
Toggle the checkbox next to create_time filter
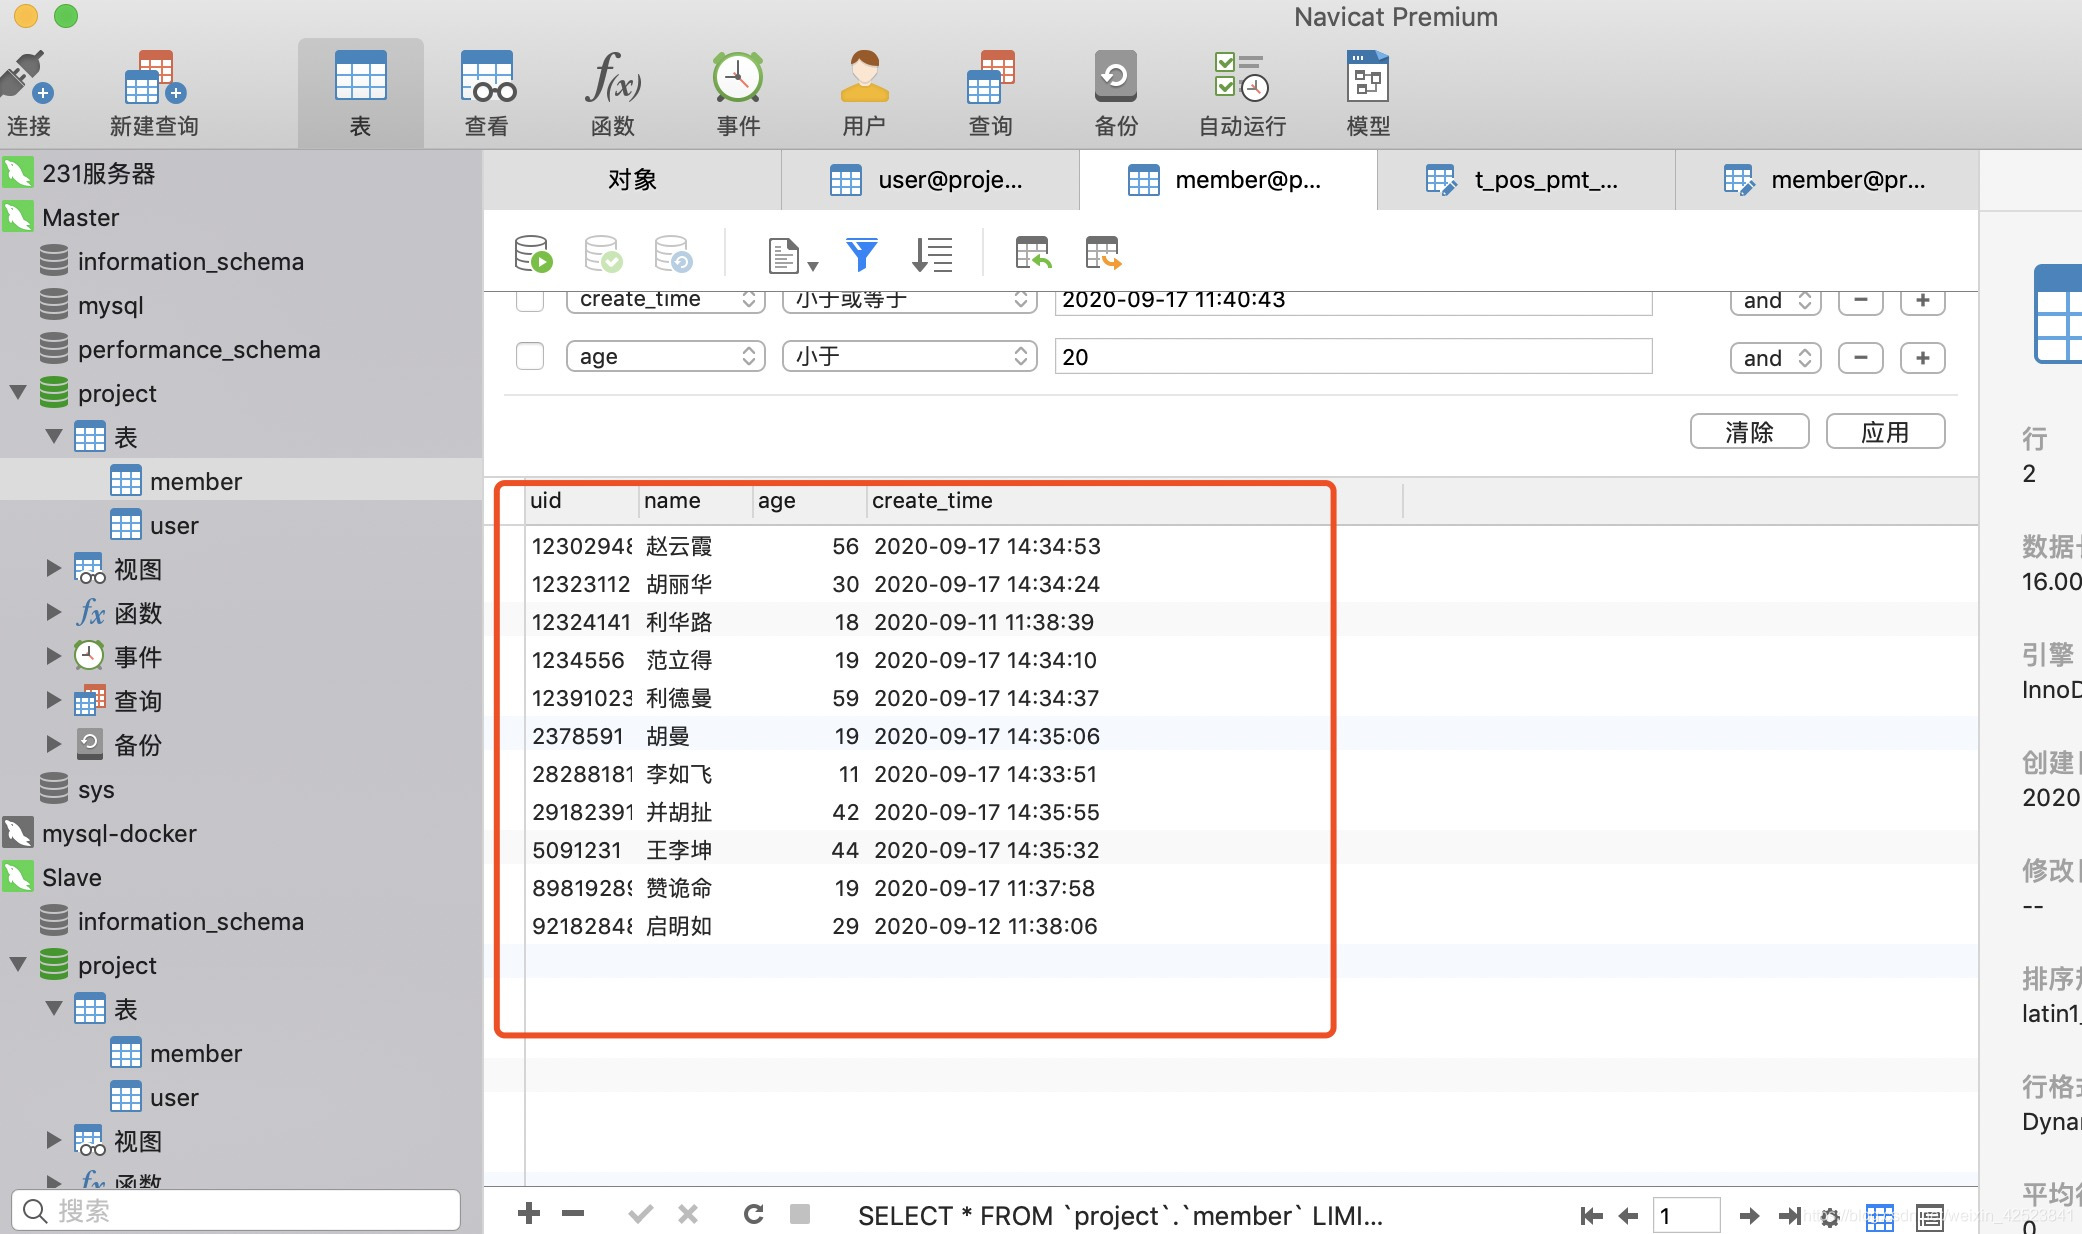click(x=530, y=300)
